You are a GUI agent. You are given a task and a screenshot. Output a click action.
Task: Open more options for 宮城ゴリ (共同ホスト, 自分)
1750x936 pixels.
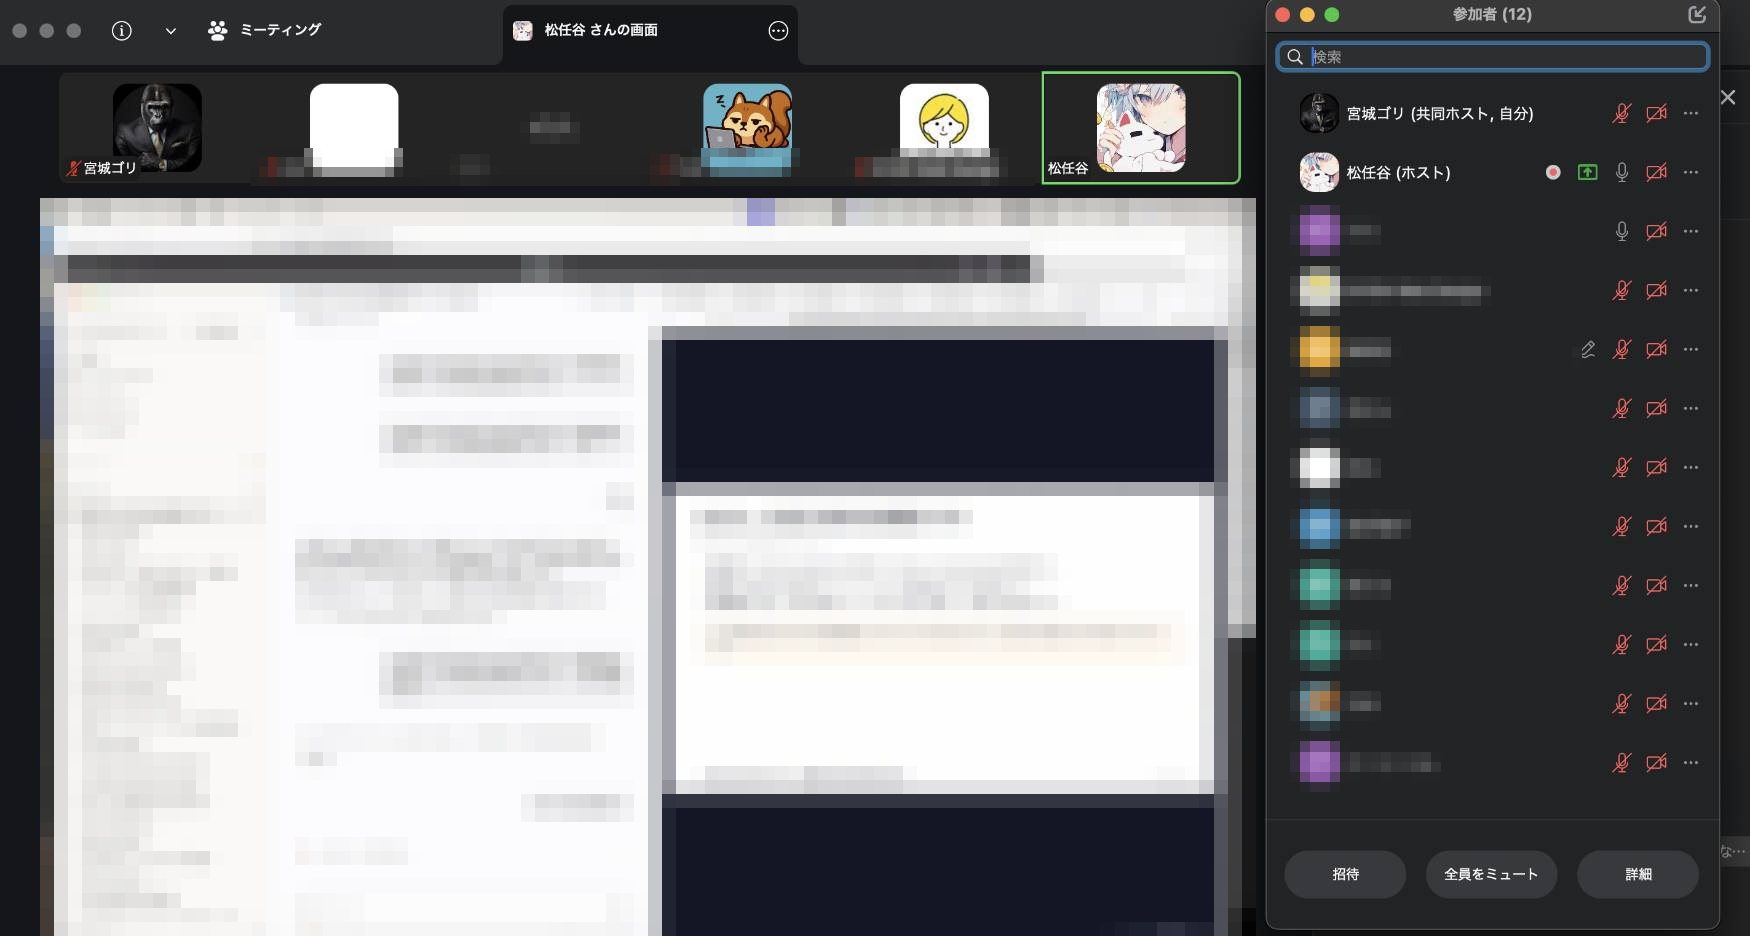pyautogui.click(x=1691, y=113)
